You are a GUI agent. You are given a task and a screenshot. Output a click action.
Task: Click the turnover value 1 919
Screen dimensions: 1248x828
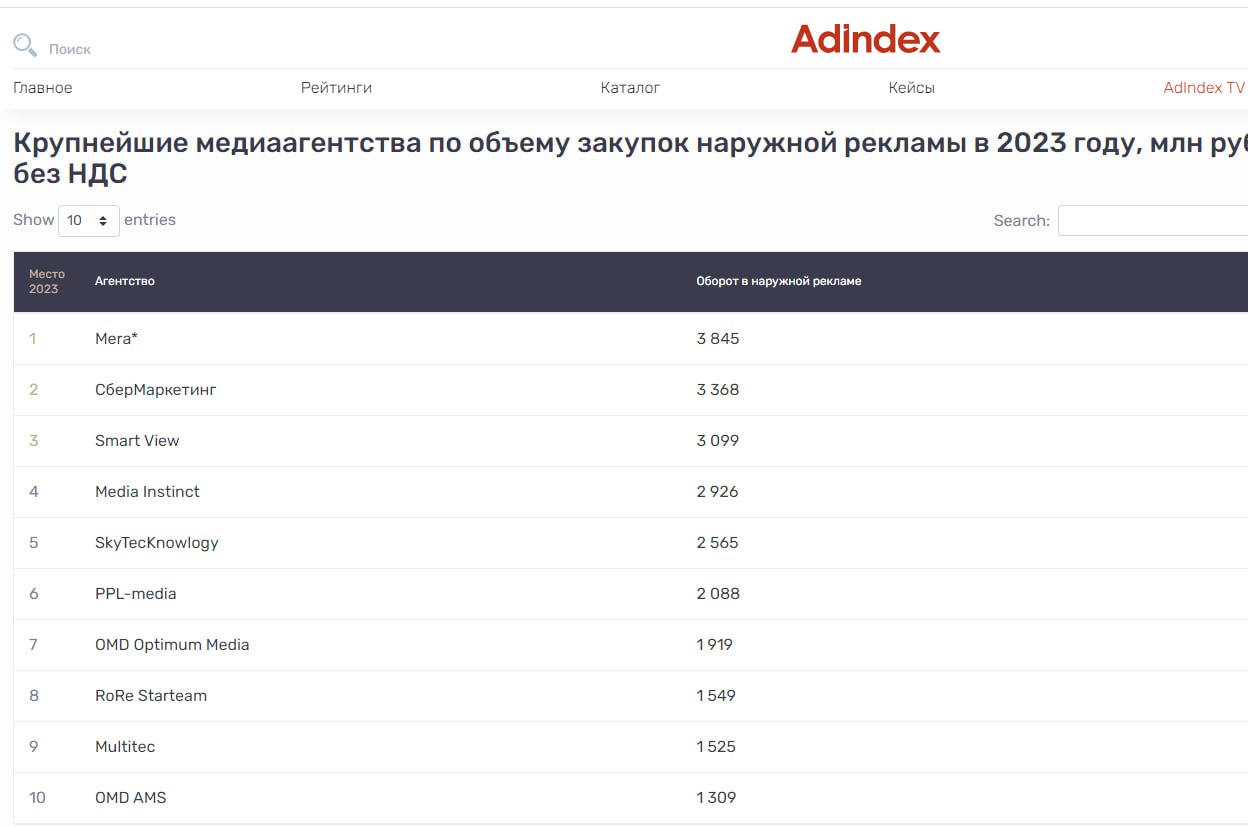[715, 645]
